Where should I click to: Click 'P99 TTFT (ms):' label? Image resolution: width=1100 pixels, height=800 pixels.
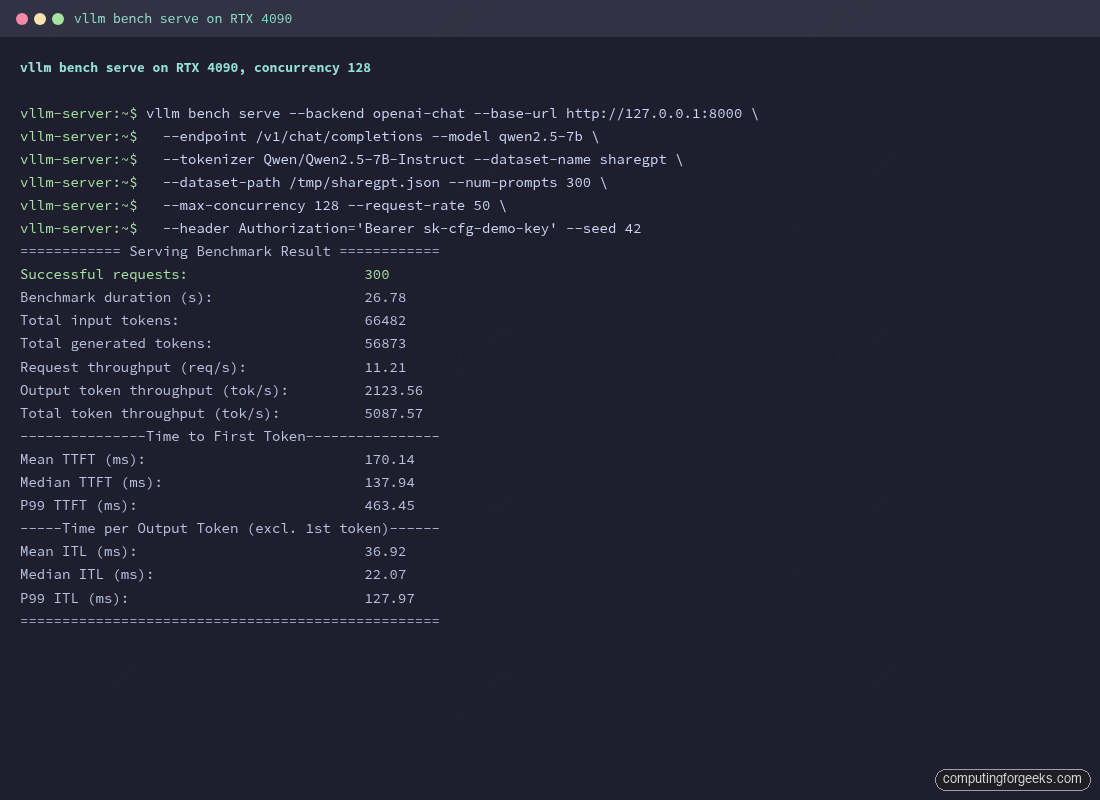point(78,506)
